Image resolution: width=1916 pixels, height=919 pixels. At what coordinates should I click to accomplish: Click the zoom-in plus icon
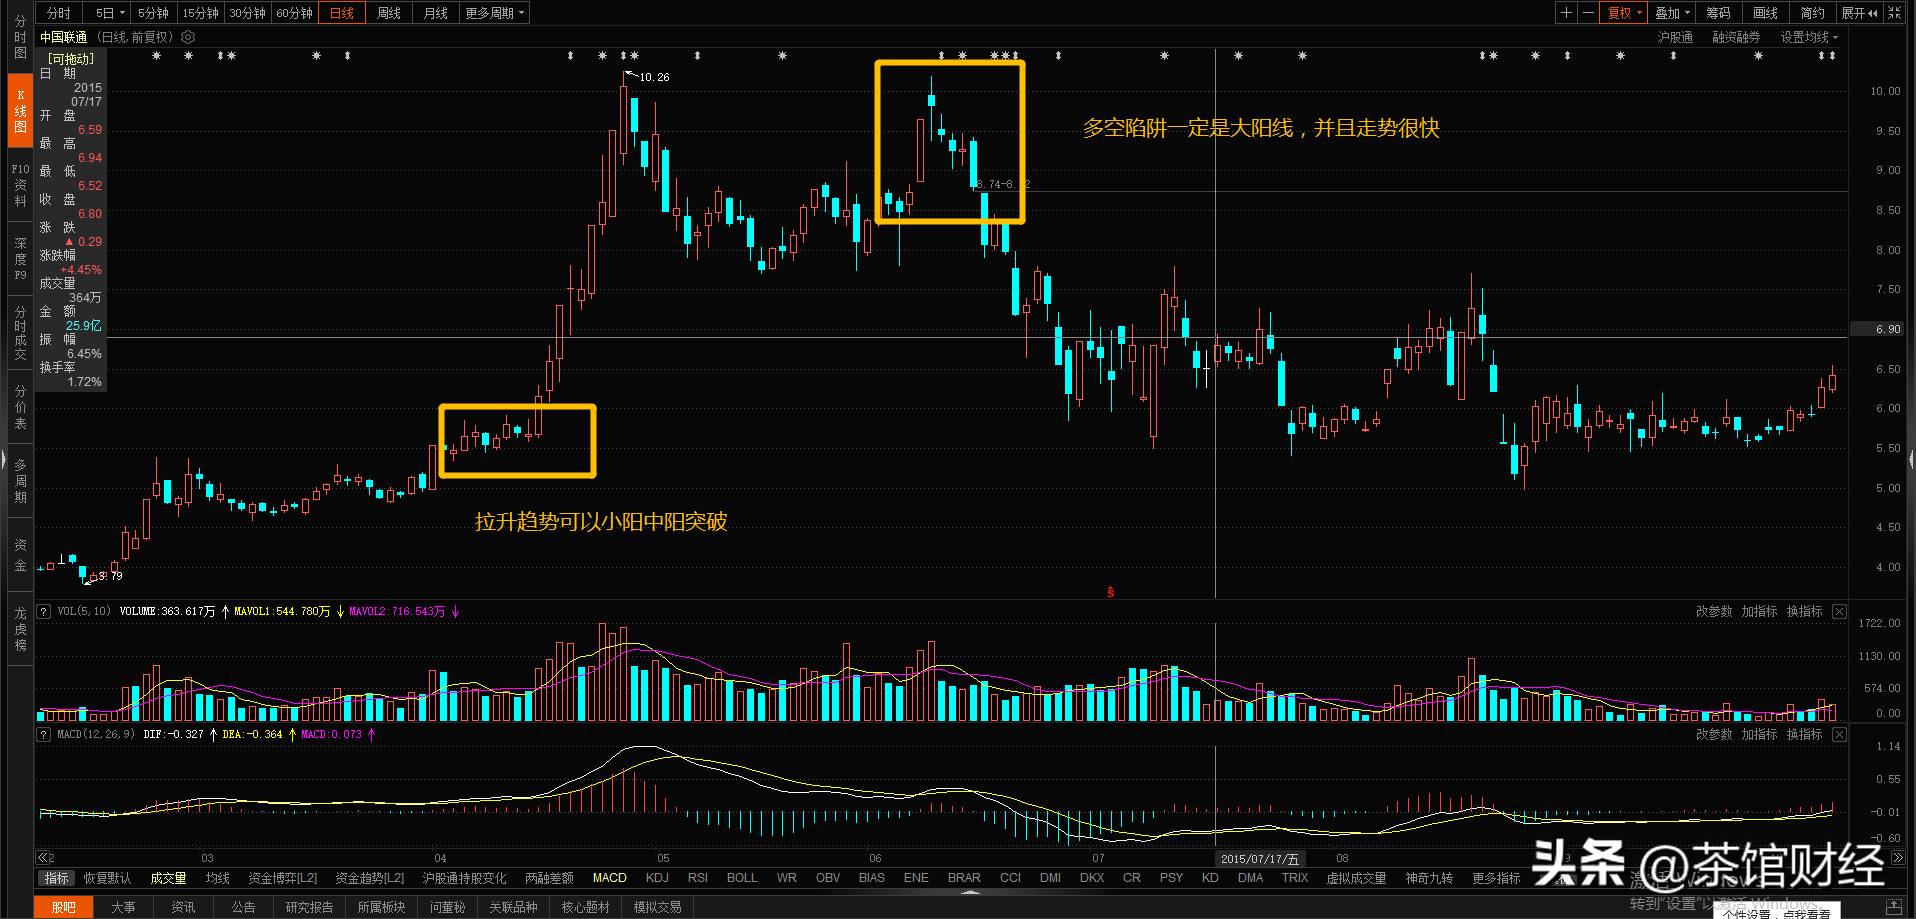tap(1566, 13)
